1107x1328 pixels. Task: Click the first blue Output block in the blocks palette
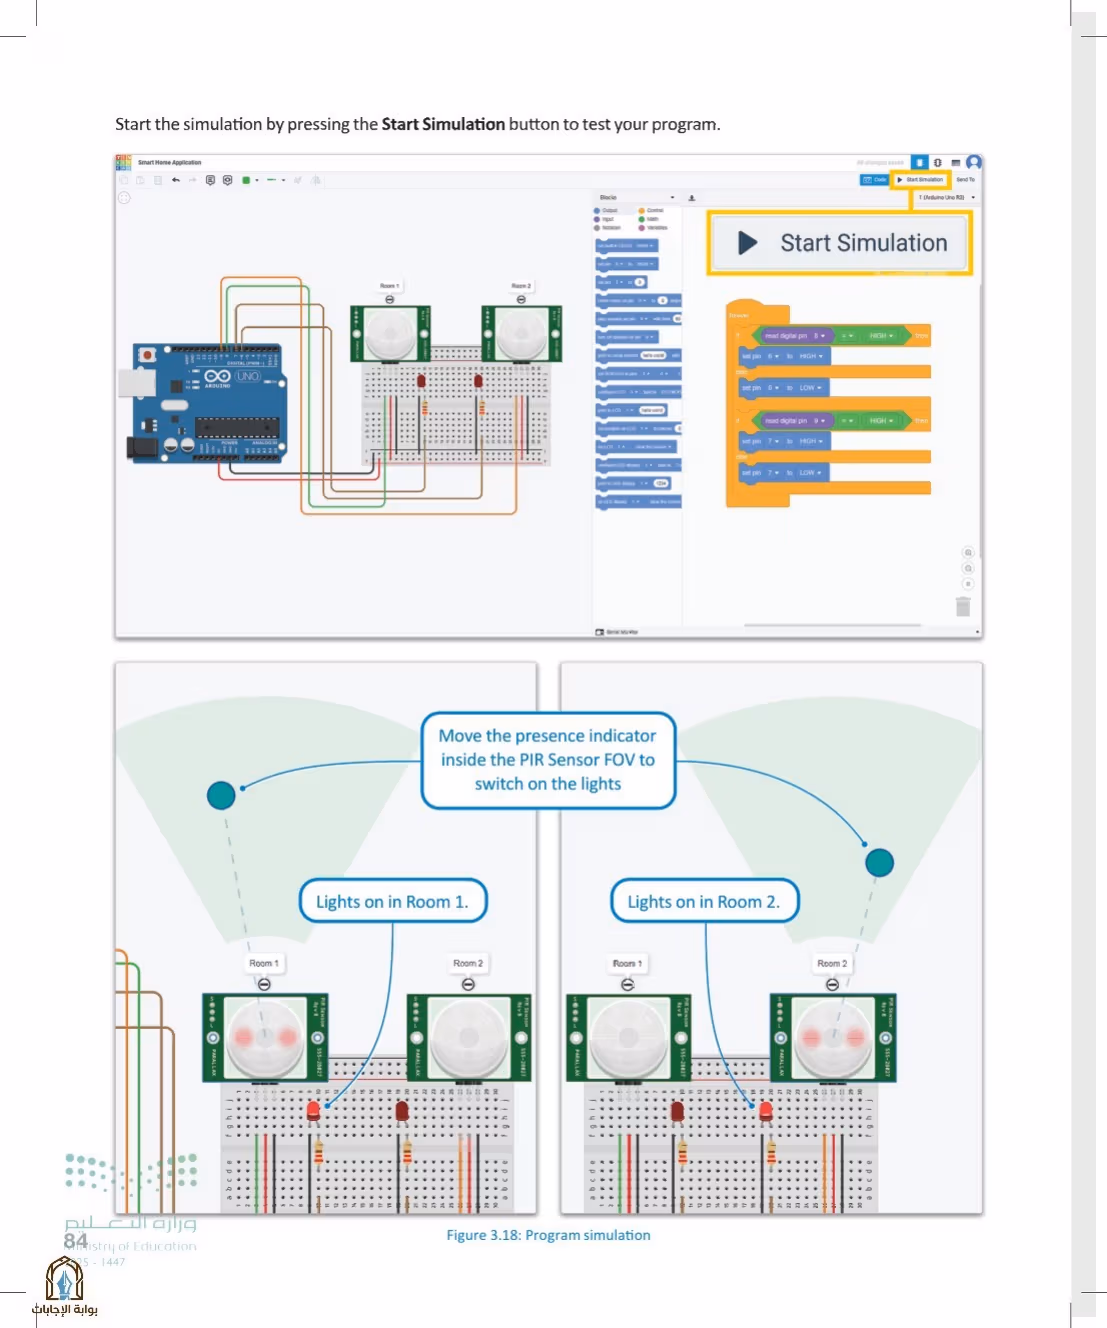627,245
